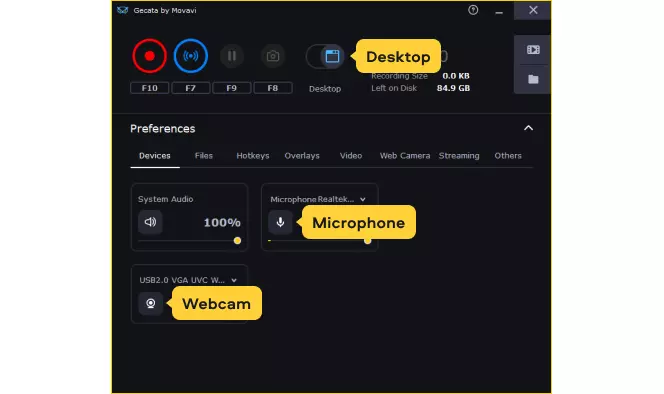This screenshot has width=664, height=394.
Task: Click the pause recording button
Action: [x=232, y=56]
